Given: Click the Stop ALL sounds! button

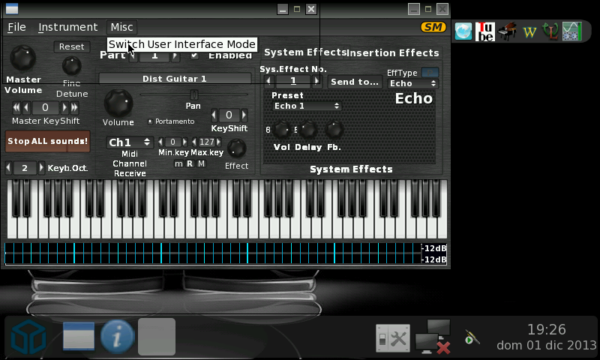Looking at the screenshot, I should (48, 141).
